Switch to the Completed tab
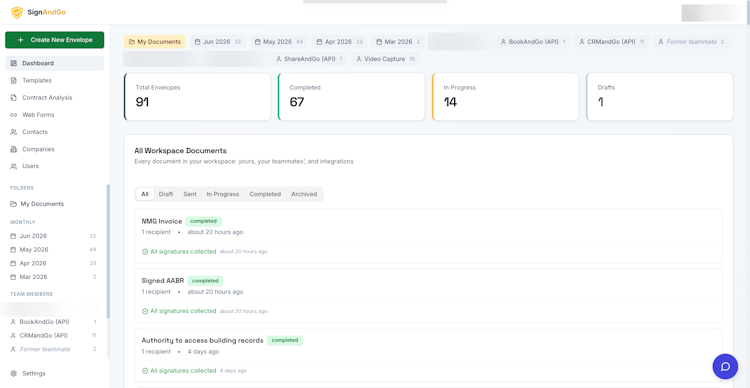Image resolution: width=750 pixels, height=388 pixels. click(265, 194)
